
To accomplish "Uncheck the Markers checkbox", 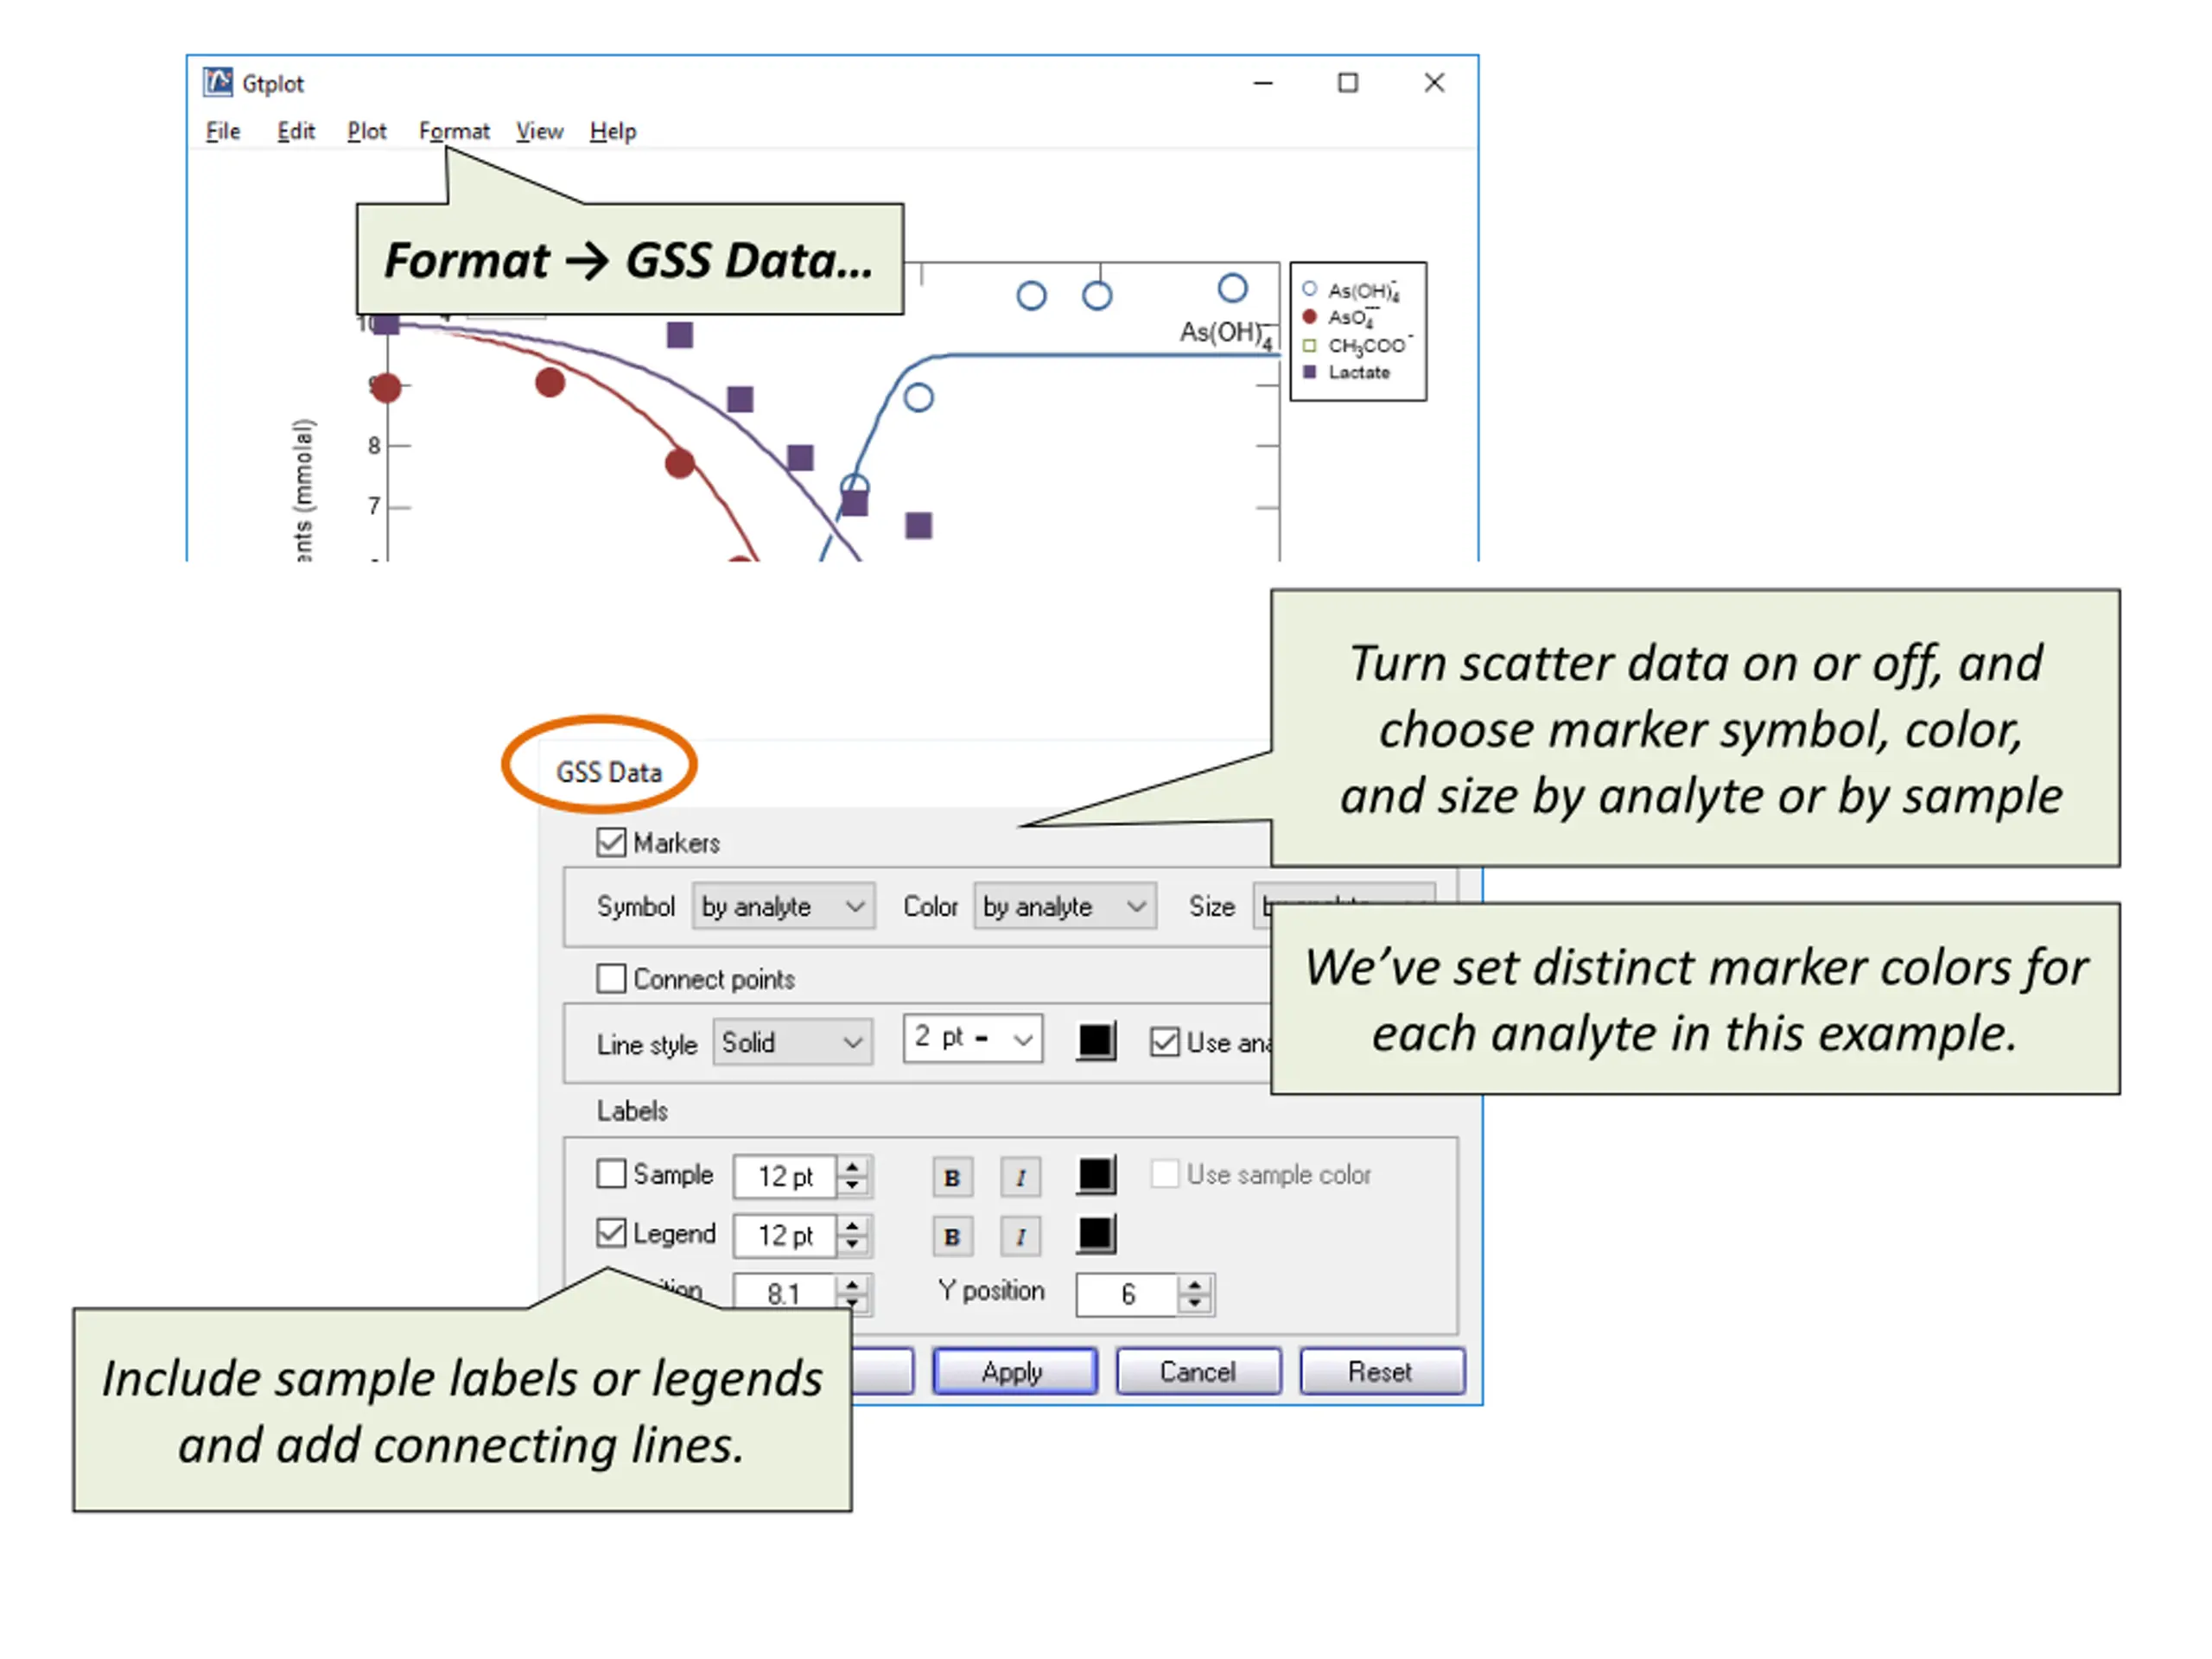I will coord(611,842).
